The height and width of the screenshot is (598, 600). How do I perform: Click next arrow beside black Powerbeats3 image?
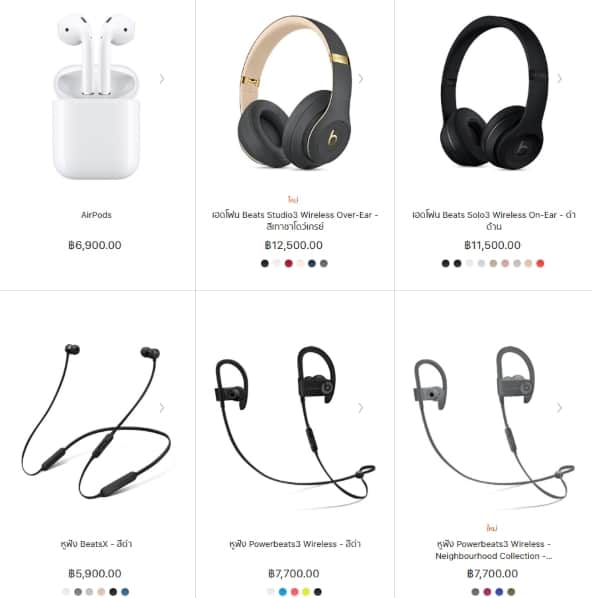pos(360,408)
